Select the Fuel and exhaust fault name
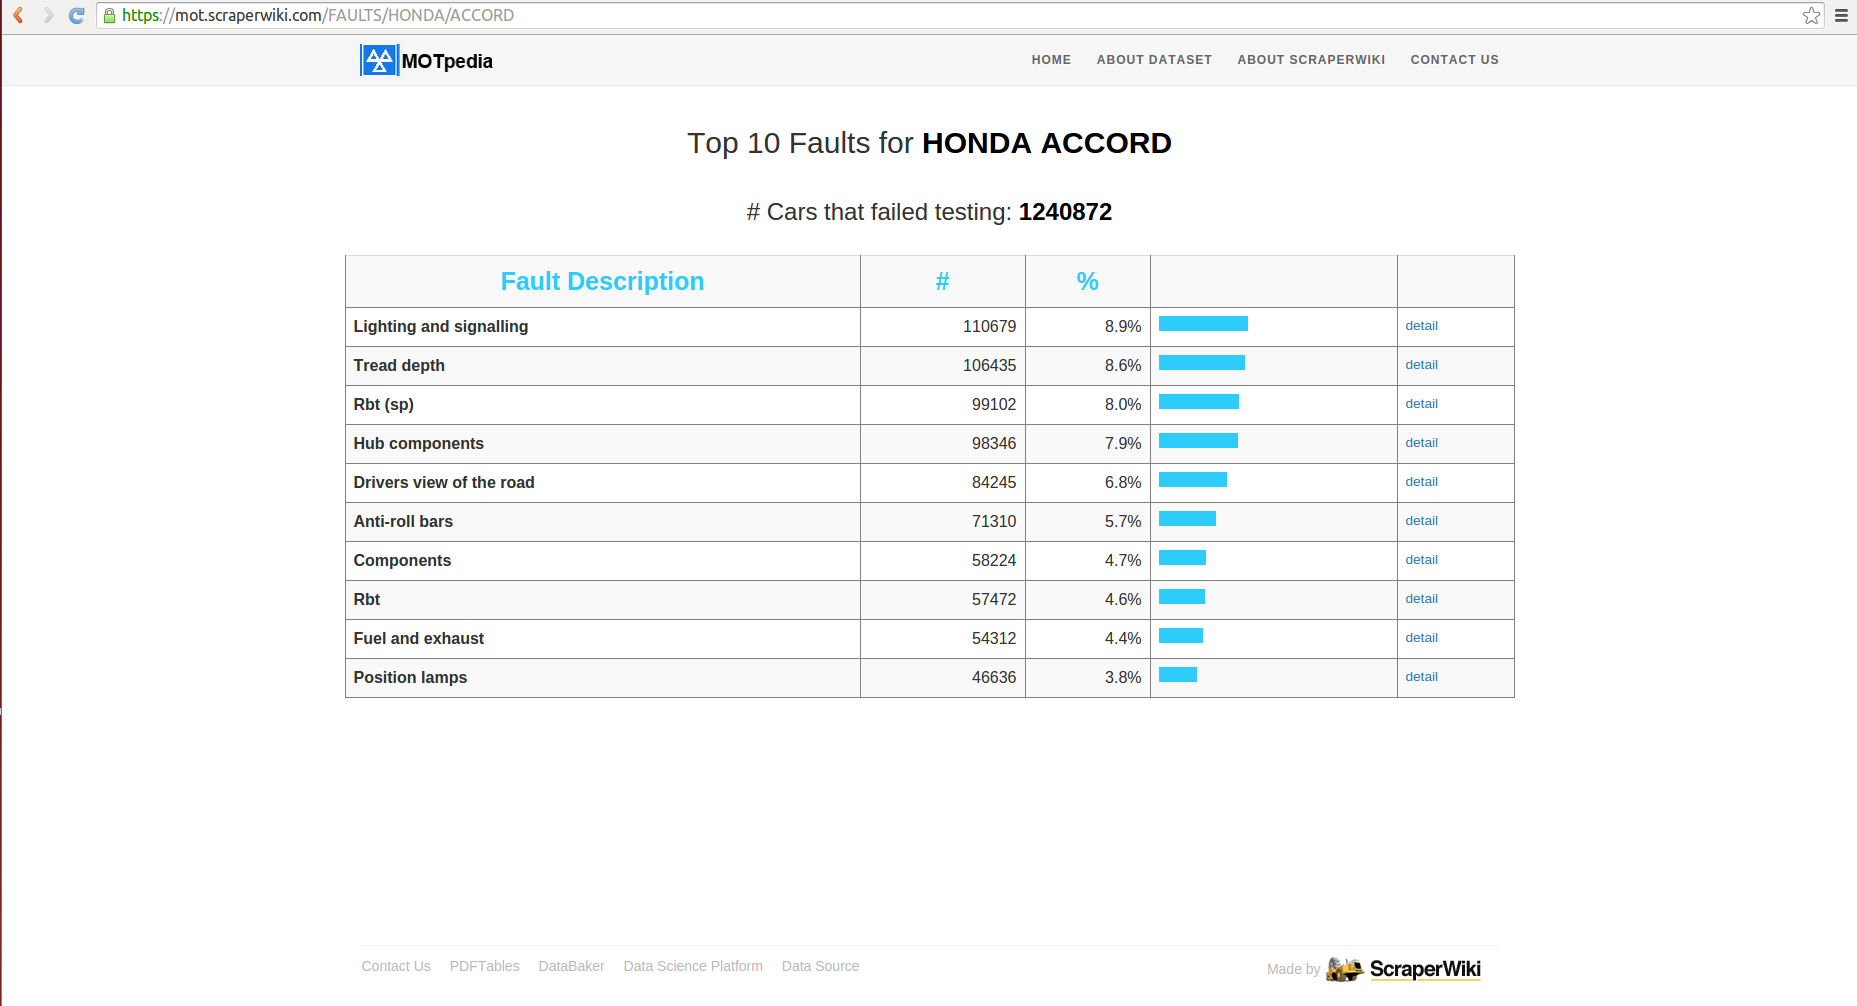Image resolution: width=1857 pixels, height=1006 pixels. [x=418, y=638]
